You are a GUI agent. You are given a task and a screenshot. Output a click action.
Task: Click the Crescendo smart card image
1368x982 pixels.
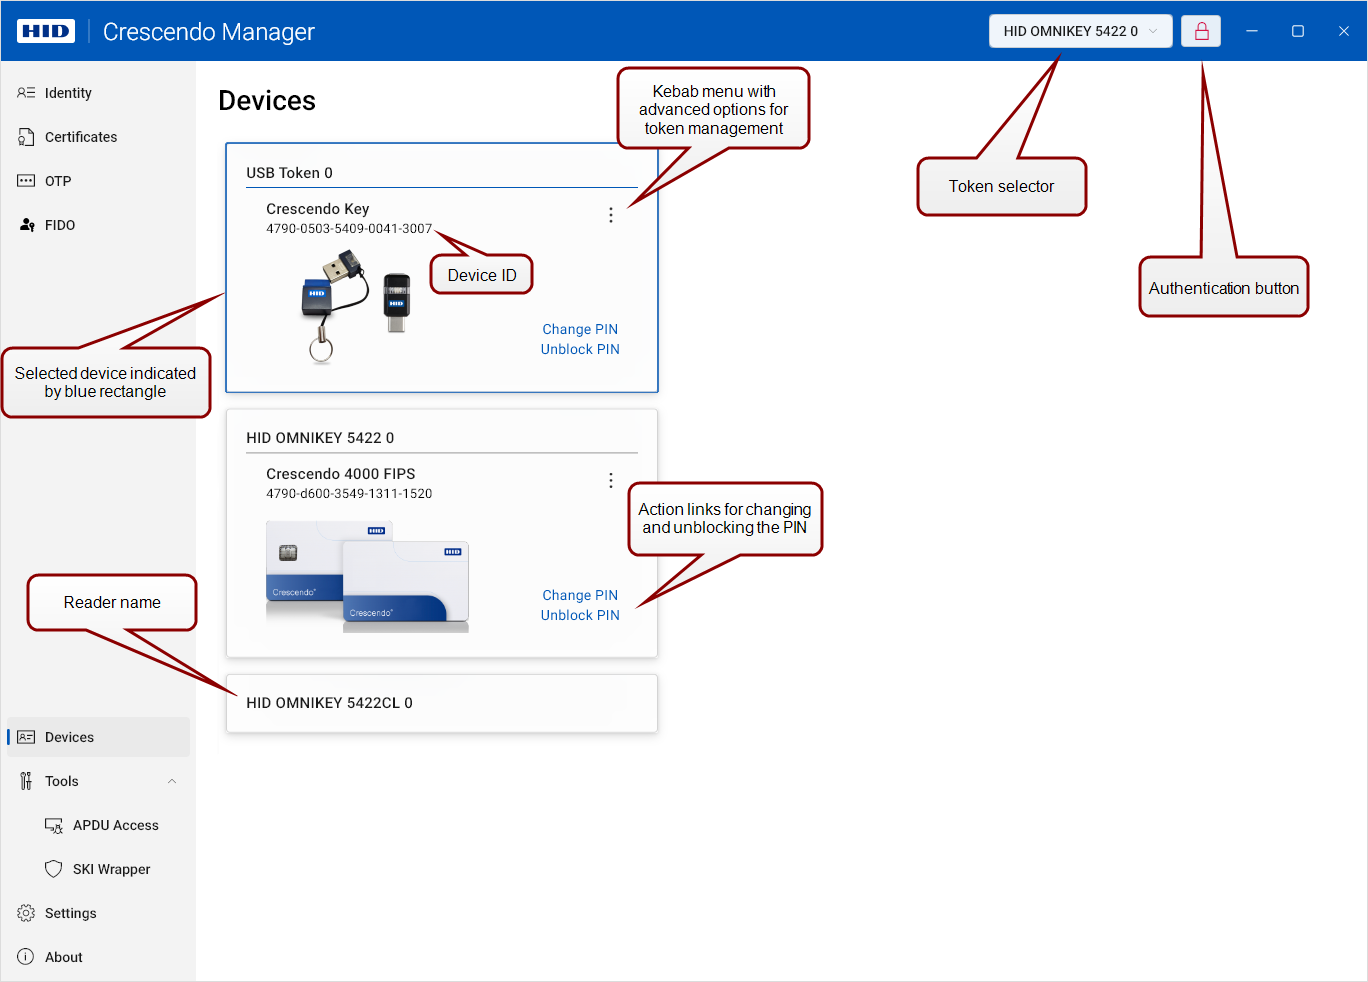click(x=367, y=577)
